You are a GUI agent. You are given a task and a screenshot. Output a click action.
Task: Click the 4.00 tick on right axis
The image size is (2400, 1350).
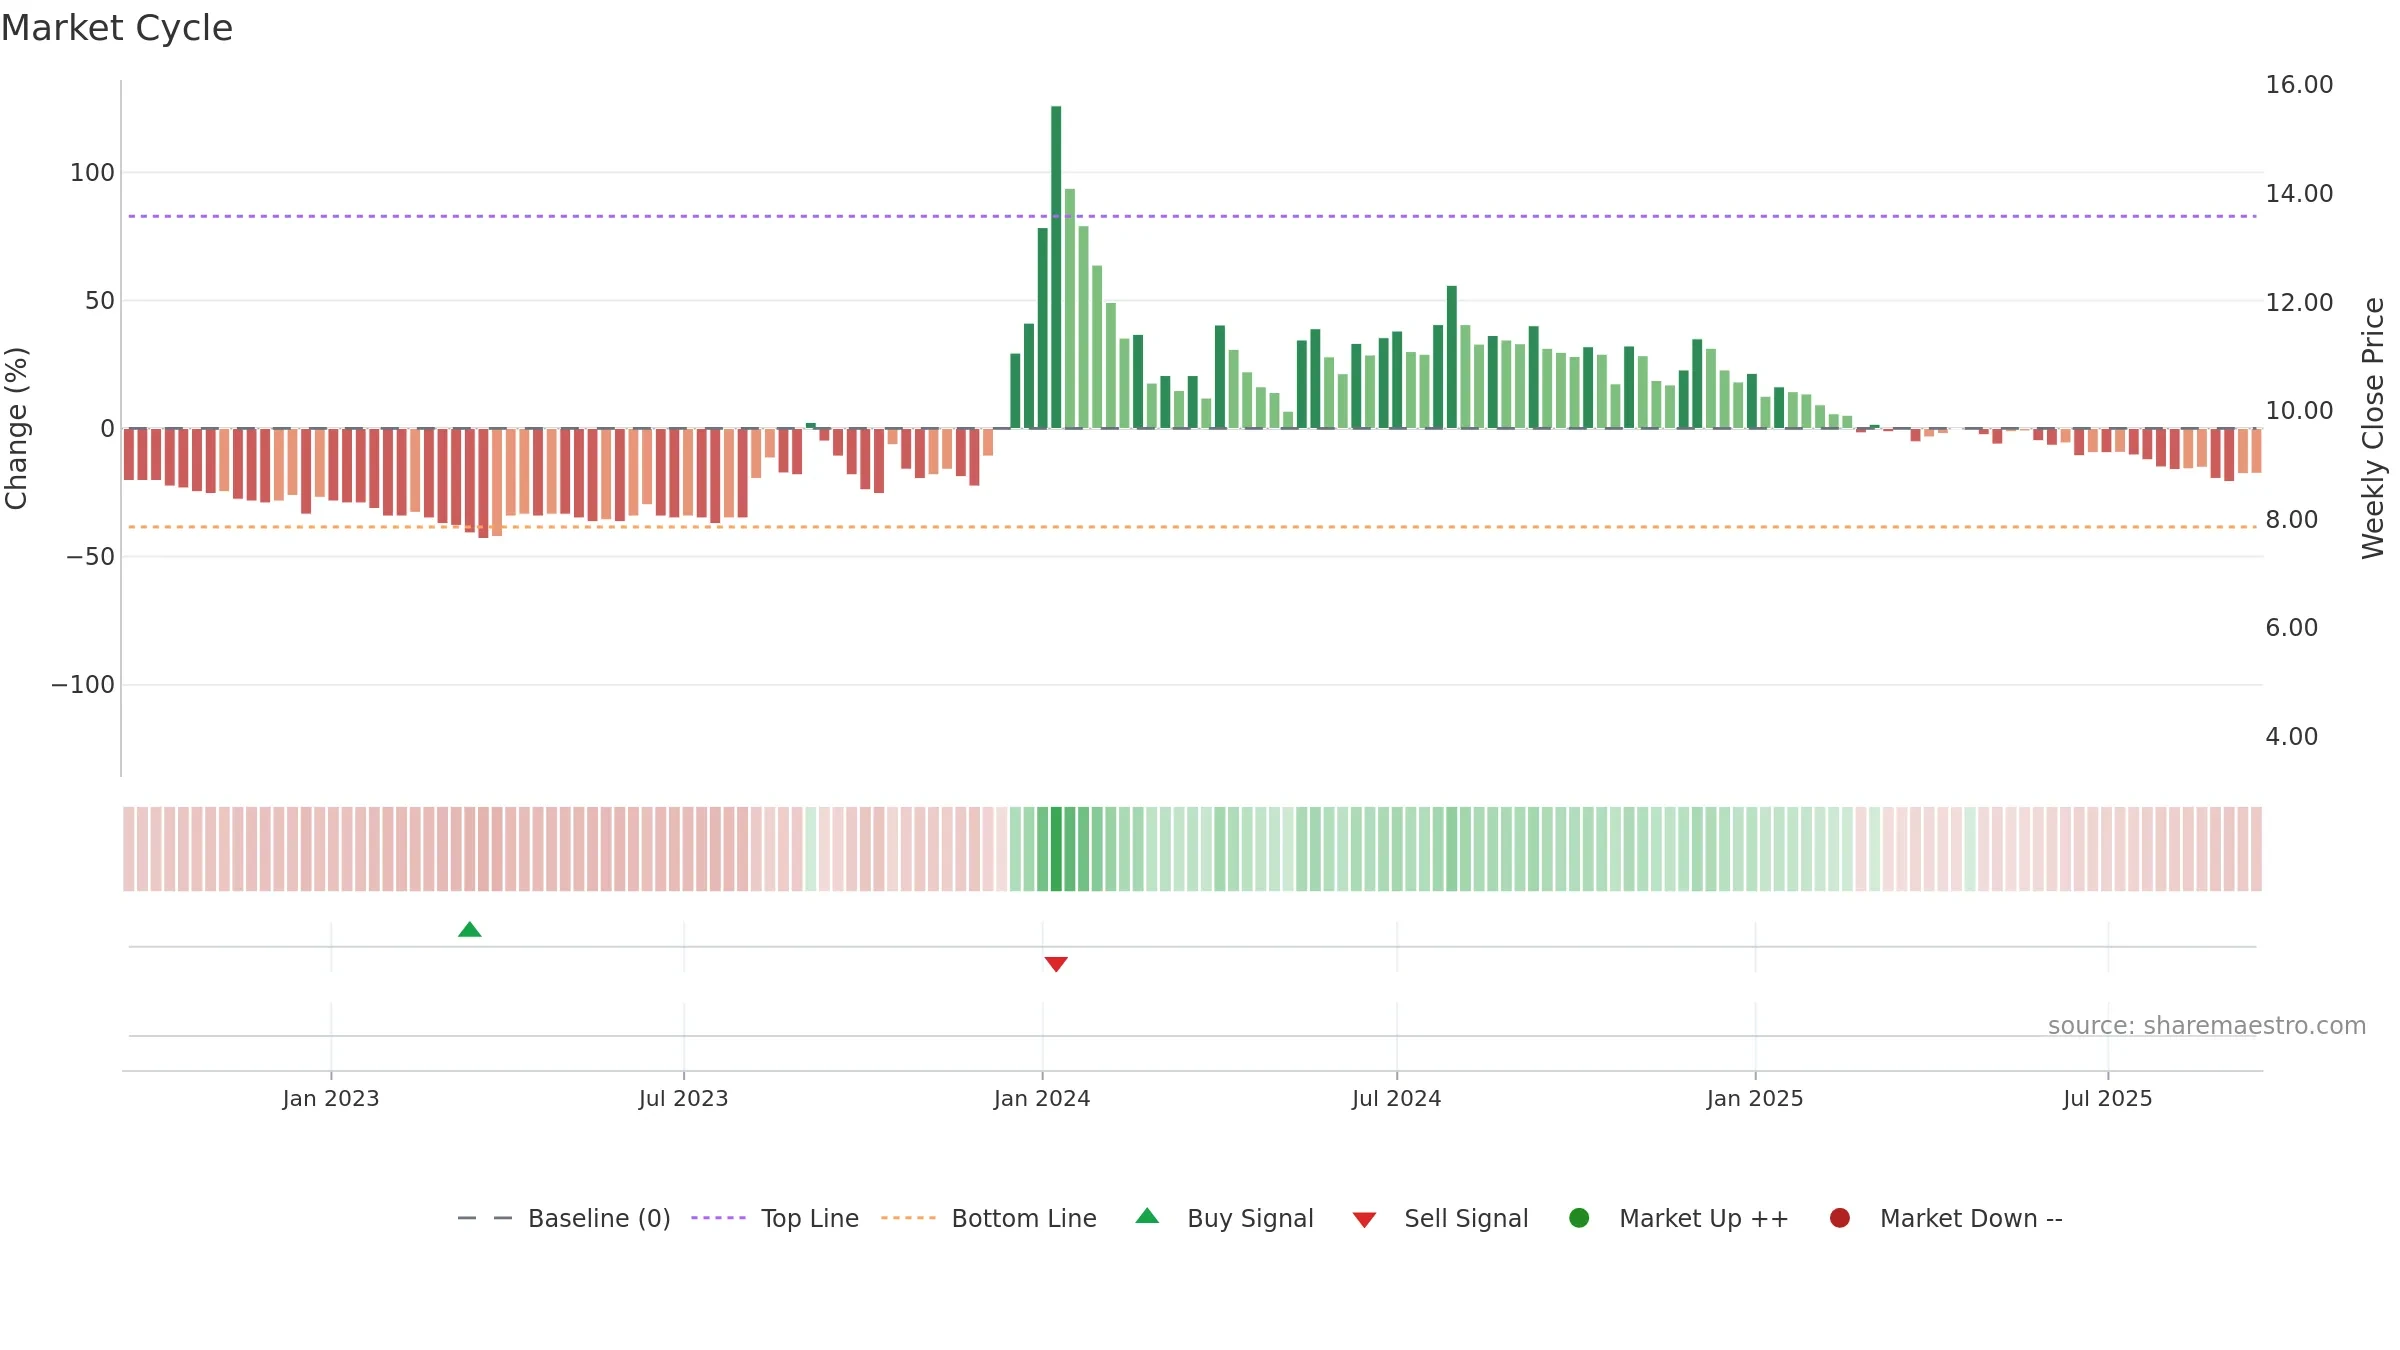tap(2291, 737)
